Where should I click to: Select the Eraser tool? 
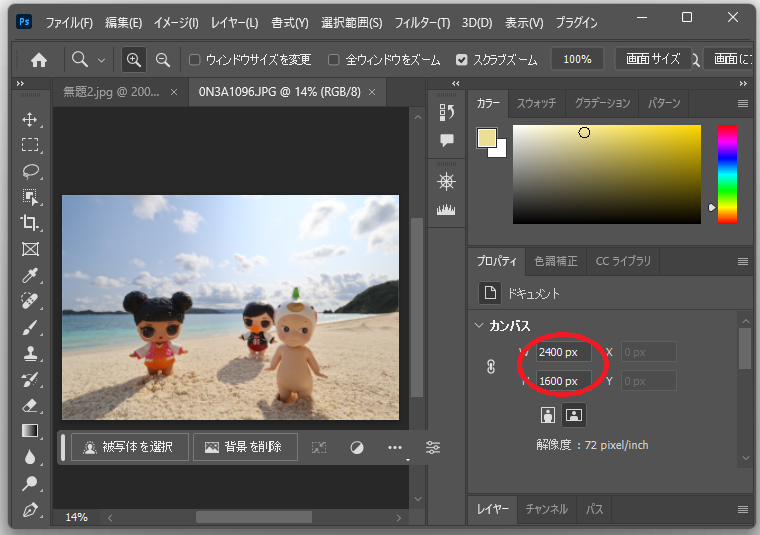coord(30,406)
